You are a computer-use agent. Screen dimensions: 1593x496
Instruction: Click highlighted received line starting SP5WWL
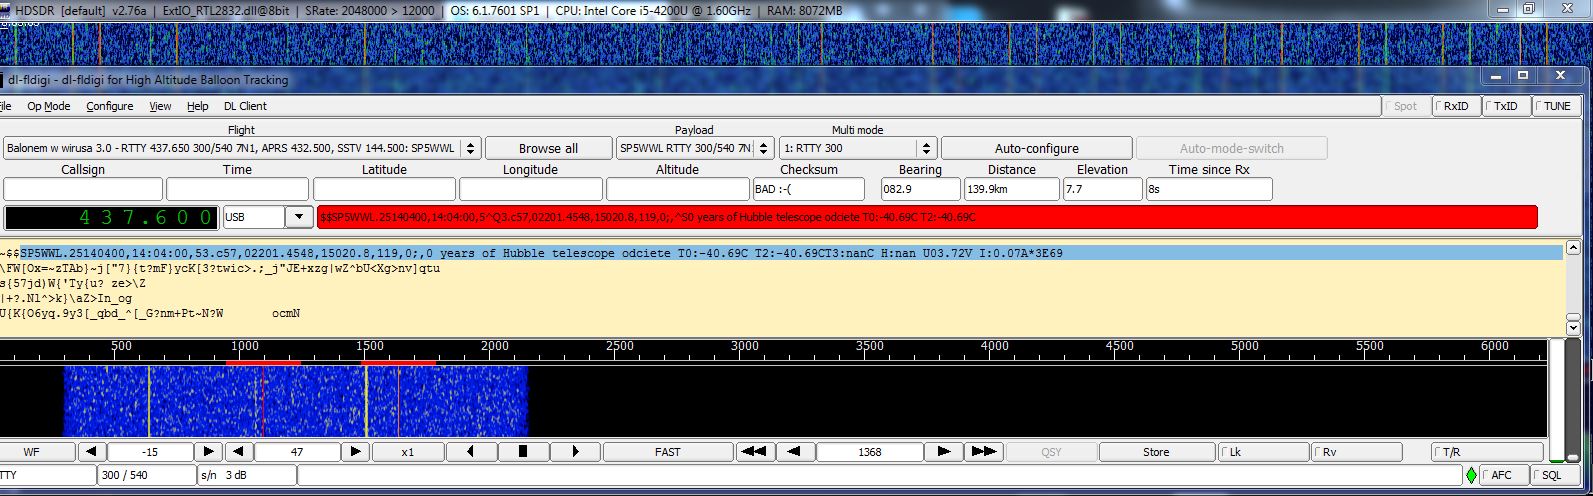(791, 253)
